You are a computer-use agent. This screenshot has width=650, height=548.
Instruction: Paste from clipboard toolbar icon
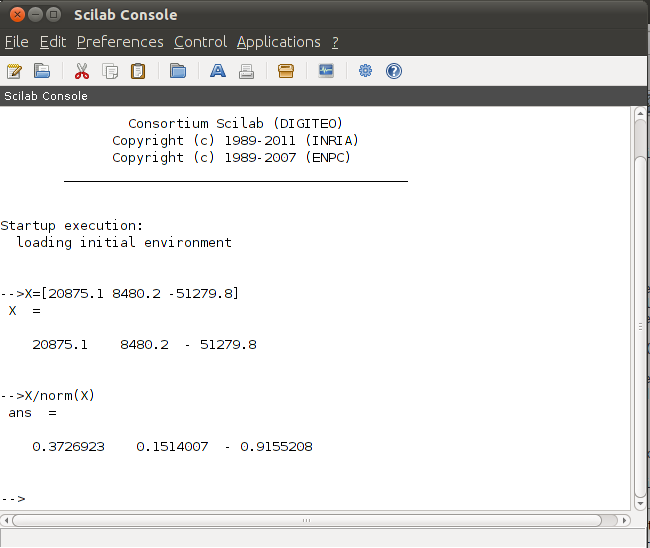[x=138, y=71]
